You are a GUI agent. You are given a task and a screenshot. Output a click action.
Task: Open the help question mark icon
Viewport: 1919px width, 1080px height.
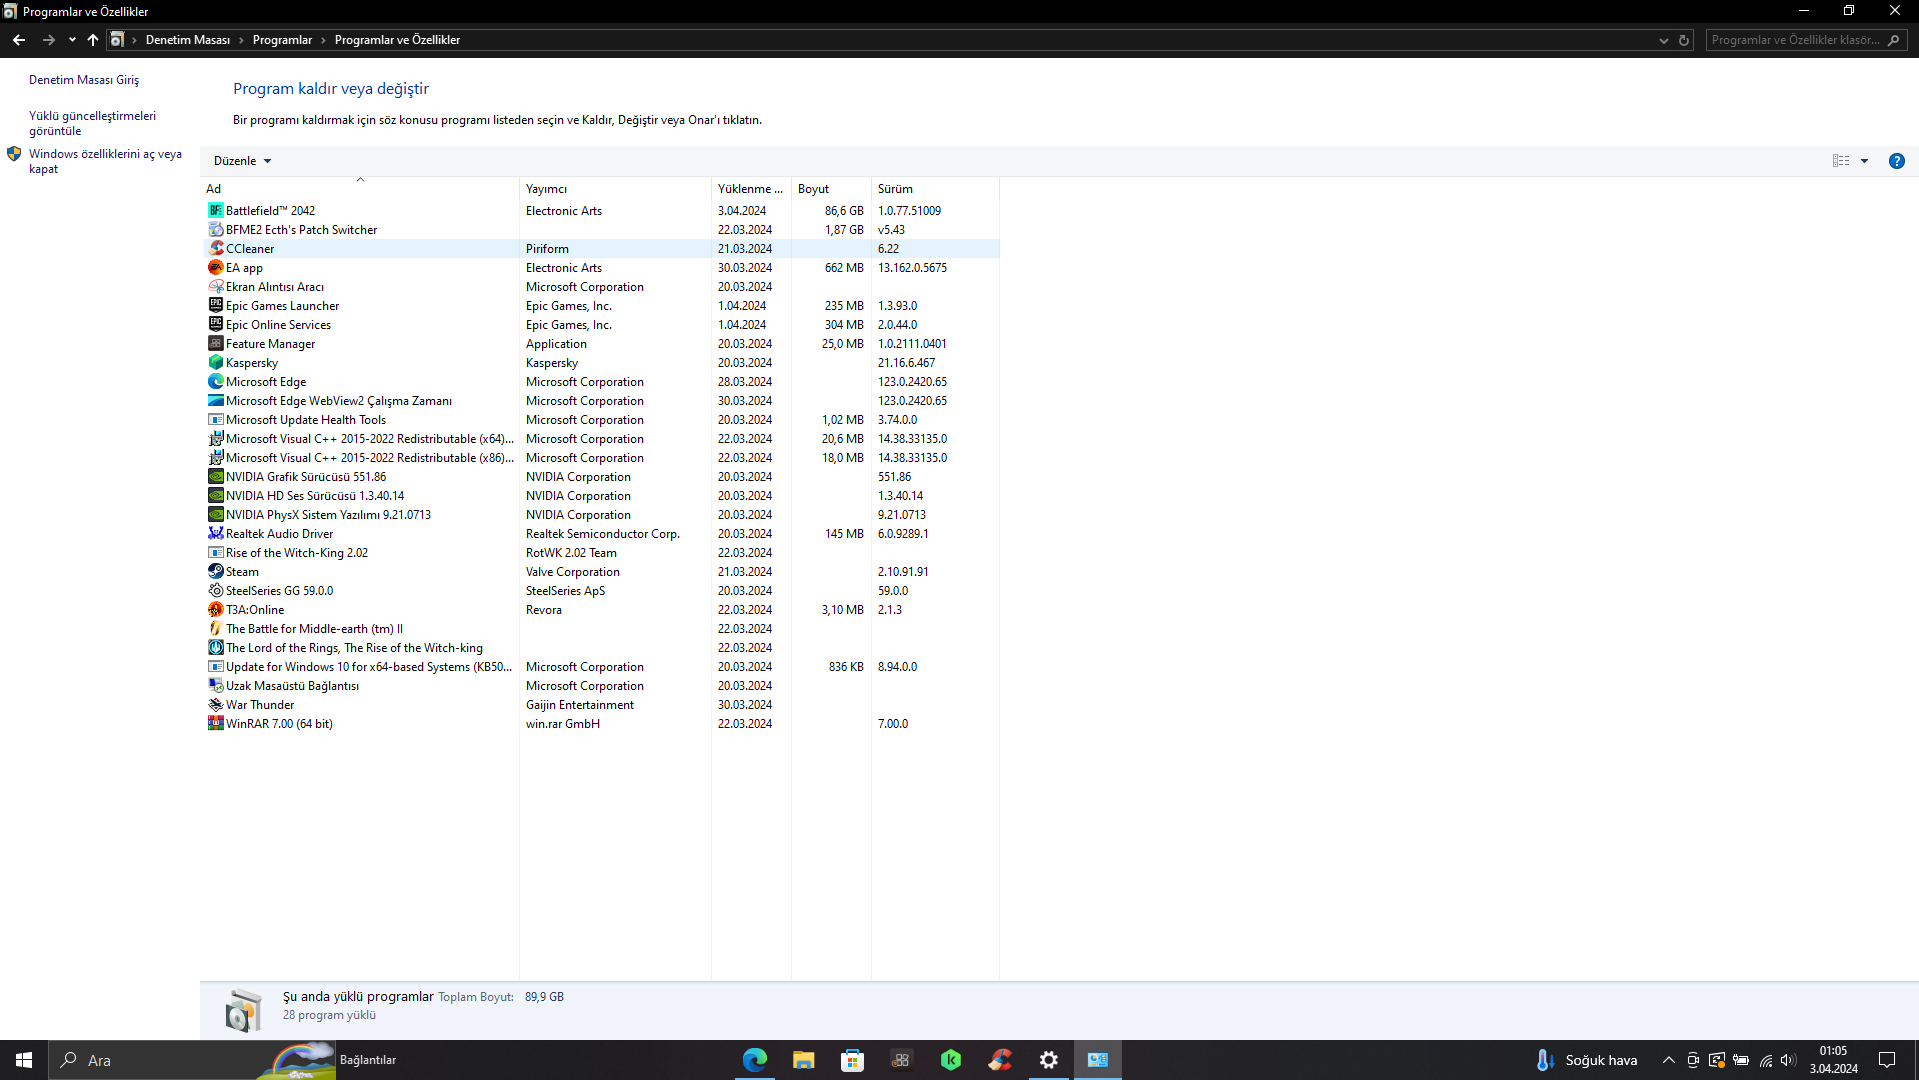(x=1896, y=161)
